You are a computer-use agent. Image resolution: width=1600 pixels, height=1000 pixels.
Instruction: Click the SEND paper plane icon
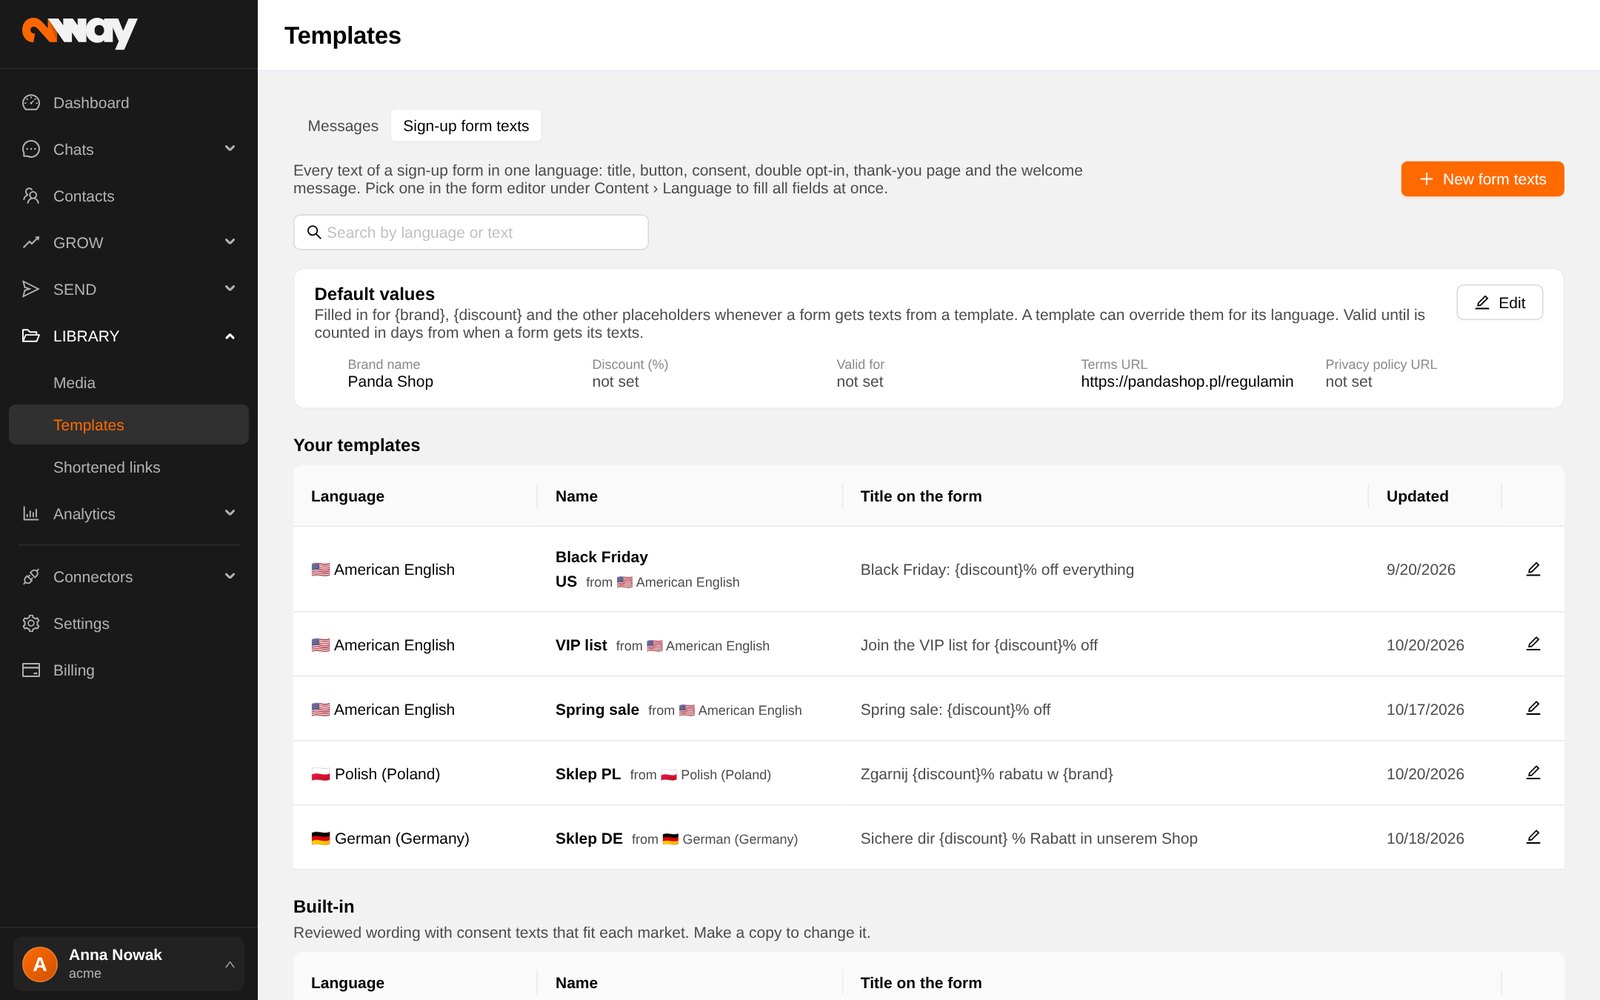(x=31, y=289)
